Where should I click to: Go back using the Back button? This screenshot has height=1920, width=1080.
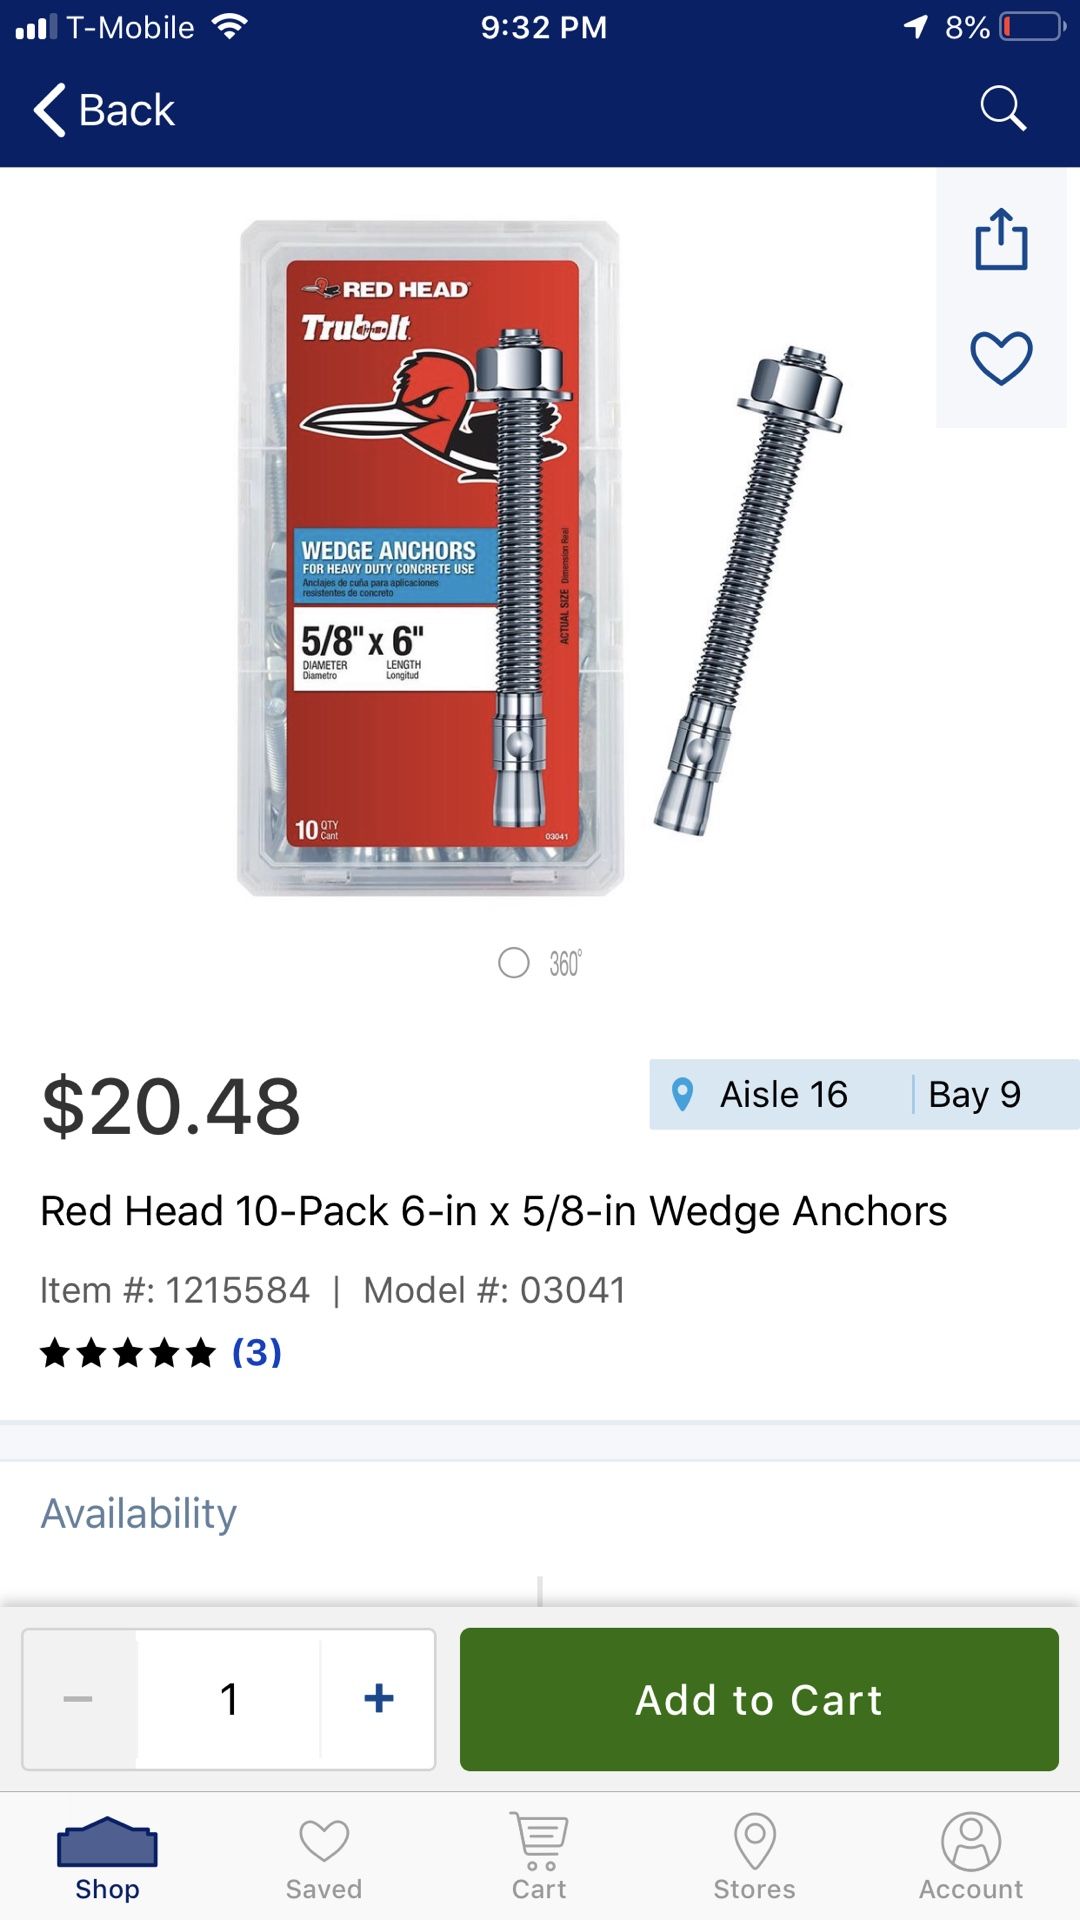pyautogui.click(x=105, y=109)
